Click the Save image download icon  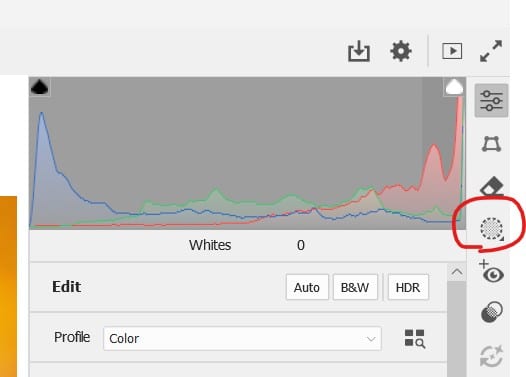[359, 51]
